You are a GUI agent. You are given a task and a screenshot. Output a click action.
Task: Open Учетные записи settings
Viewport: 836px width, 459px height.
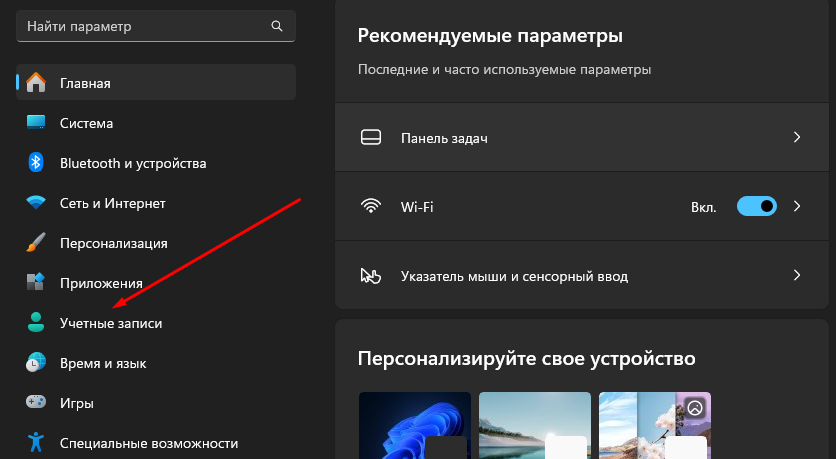(x=156, y=323)
